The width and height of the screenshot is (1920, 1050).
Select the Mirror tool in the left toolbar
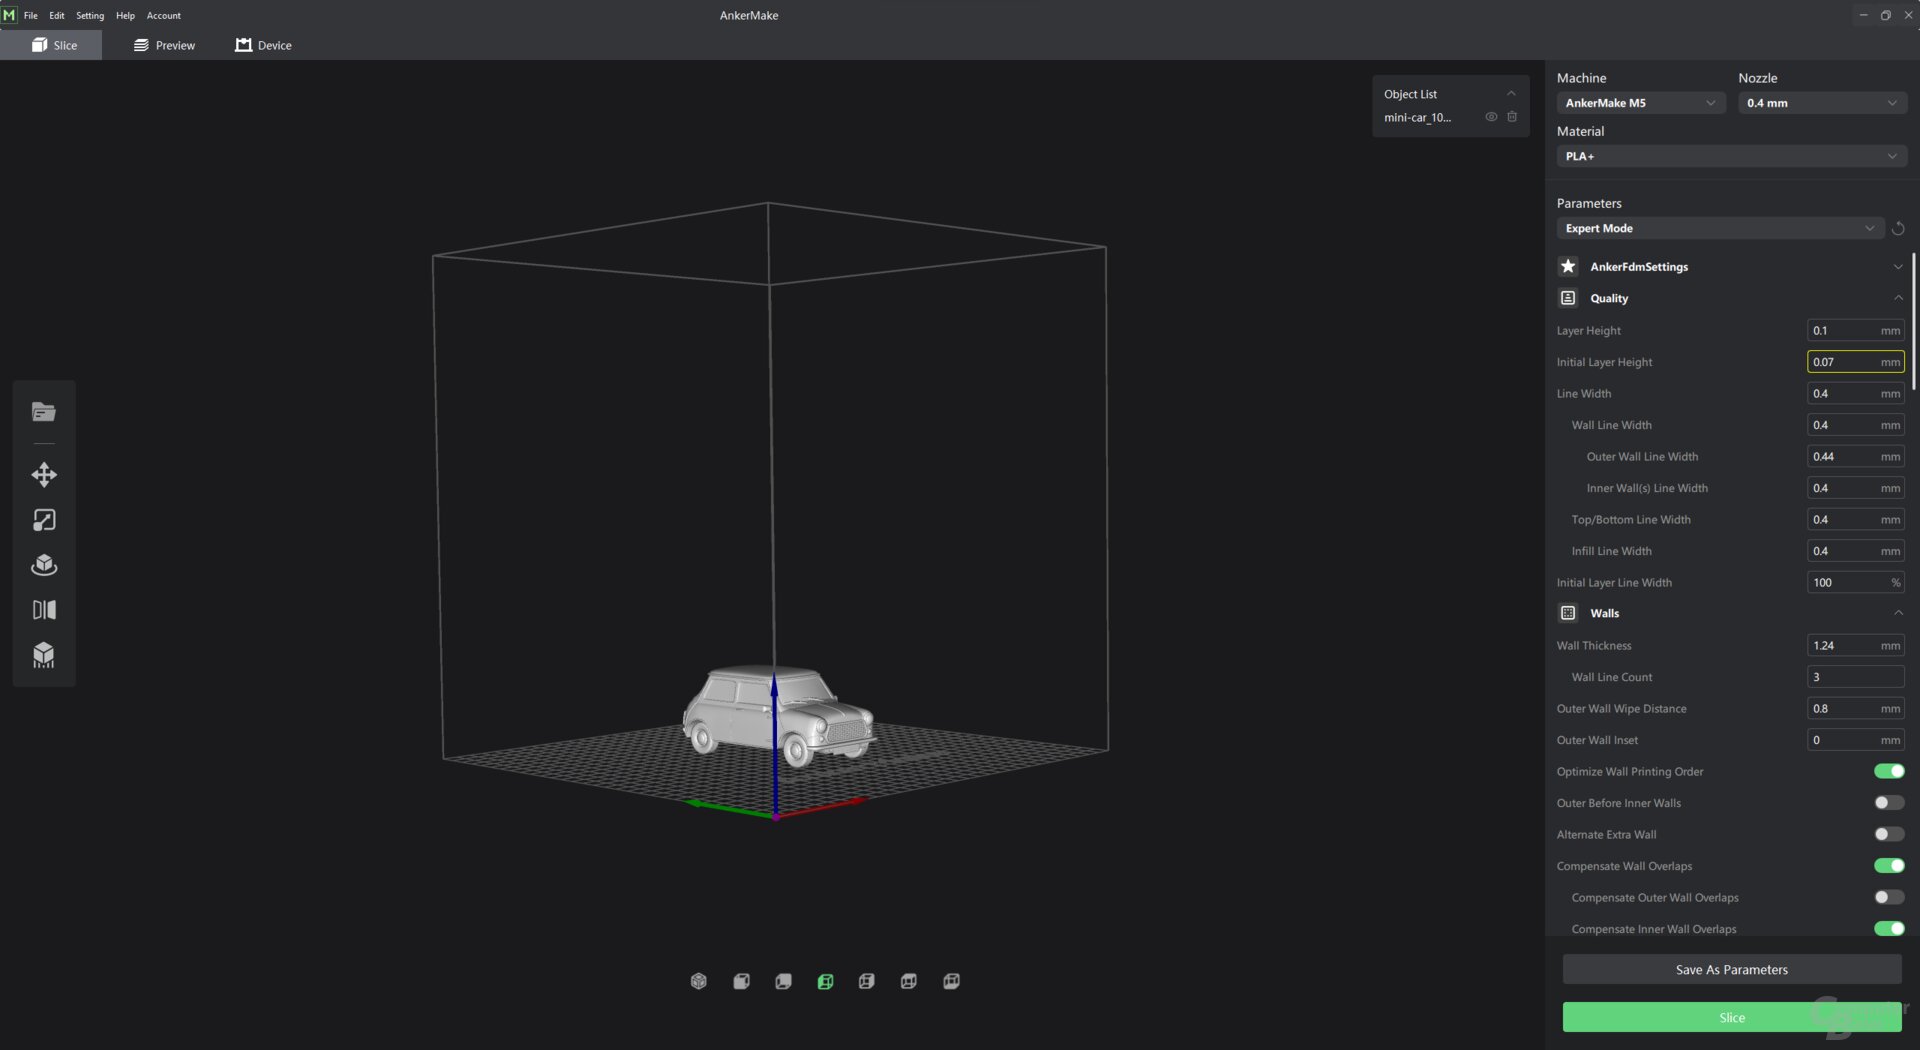(44, 610)
